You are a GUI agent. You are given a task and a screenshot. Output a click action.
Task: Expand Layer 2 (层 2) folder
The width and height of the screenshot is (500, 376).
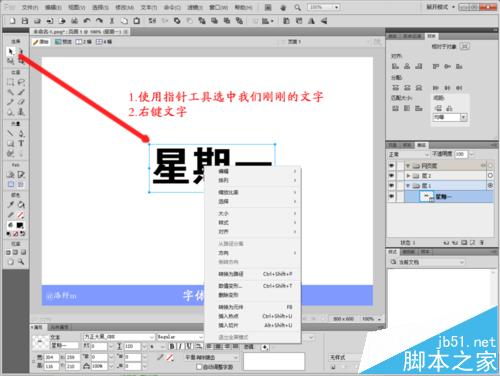(408, 175)
